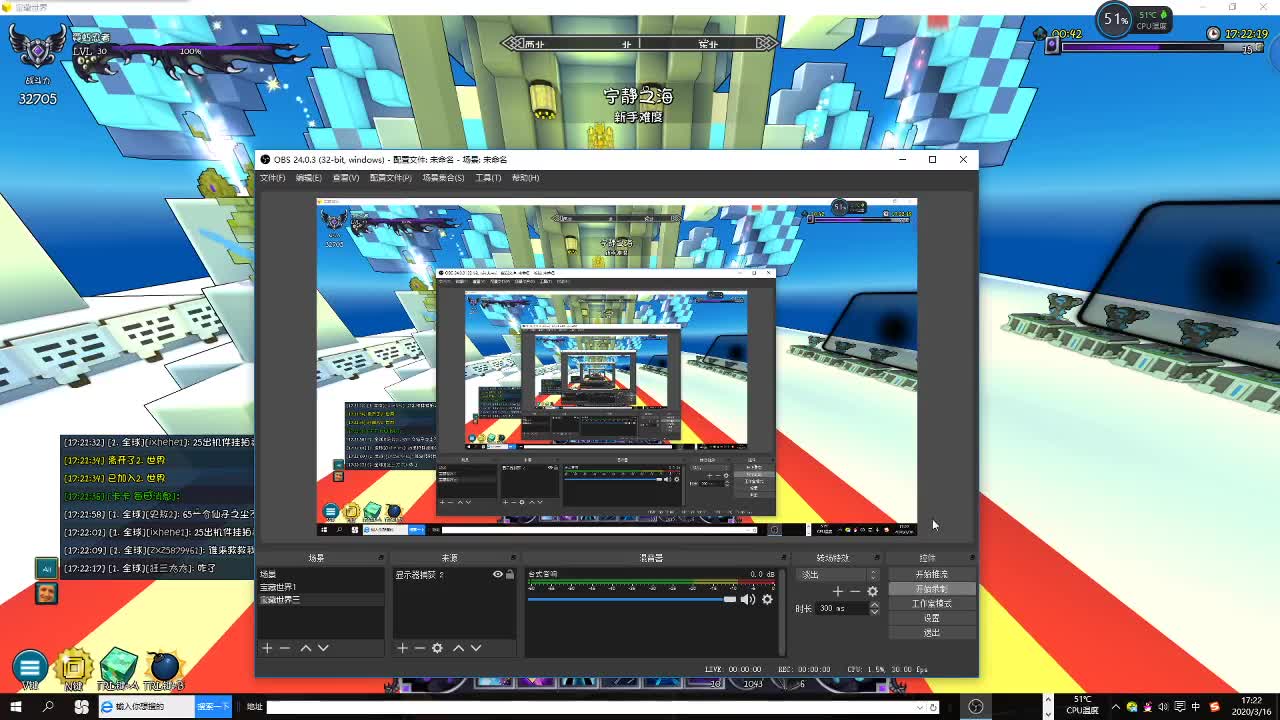Image resolution: width=1280 pixels, height=720 pixels.
Task: Add a new source with the plus icon
Action: pos(402,648)
